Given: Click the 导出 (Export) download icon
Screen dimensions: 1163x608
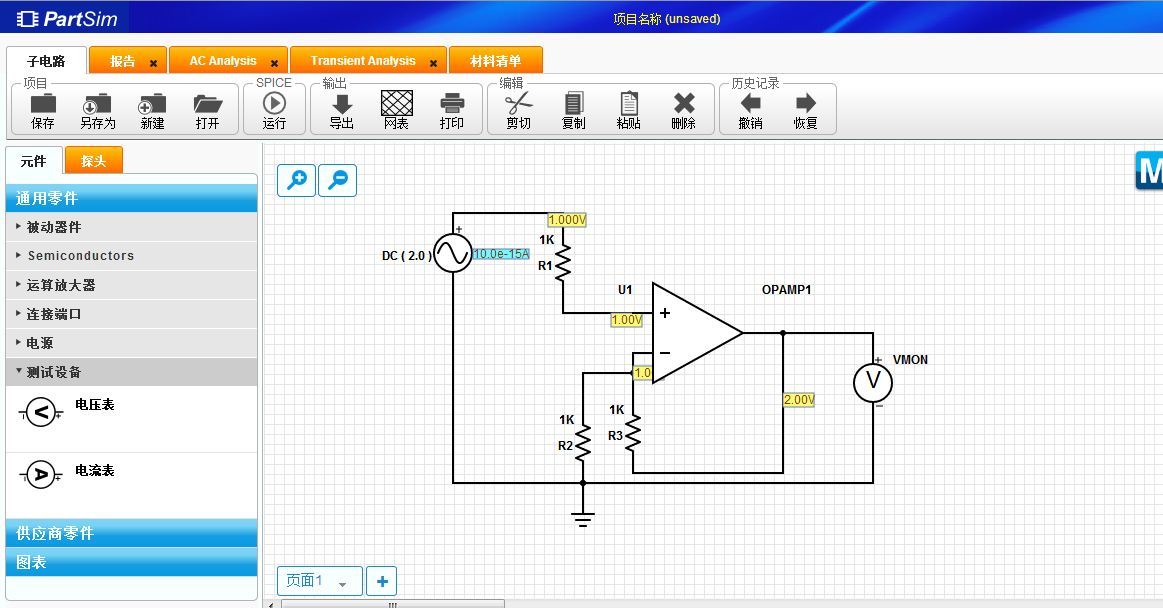Looking at the screenshot, I should coord(342,104).
